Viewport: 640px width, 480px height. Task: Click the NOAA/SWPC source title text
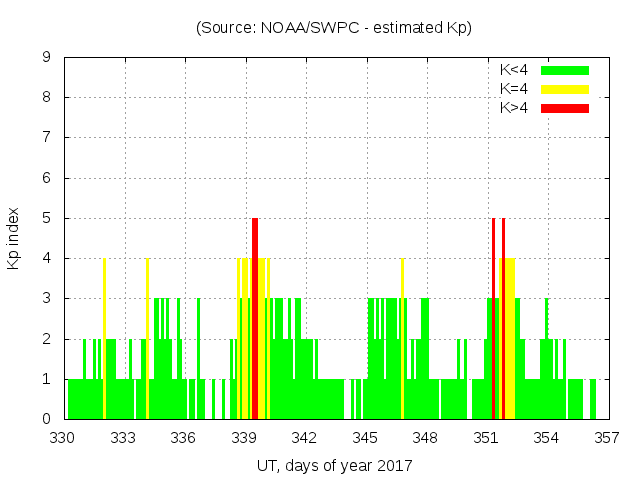pos(333,28)
